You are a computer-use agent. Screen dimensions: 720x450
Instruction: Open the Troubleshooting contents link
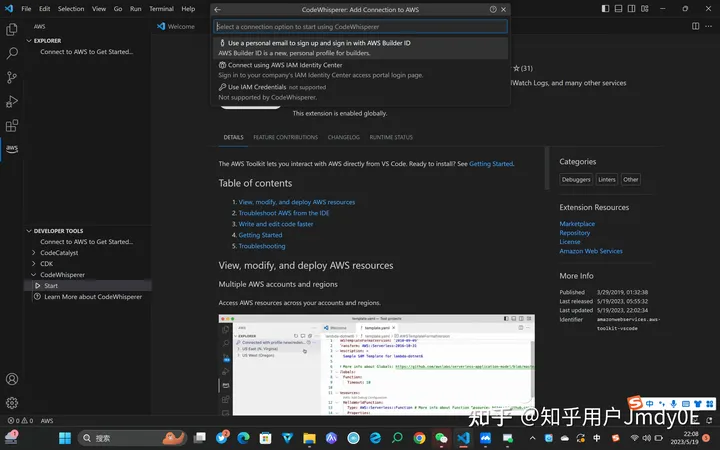click(262, 246)
